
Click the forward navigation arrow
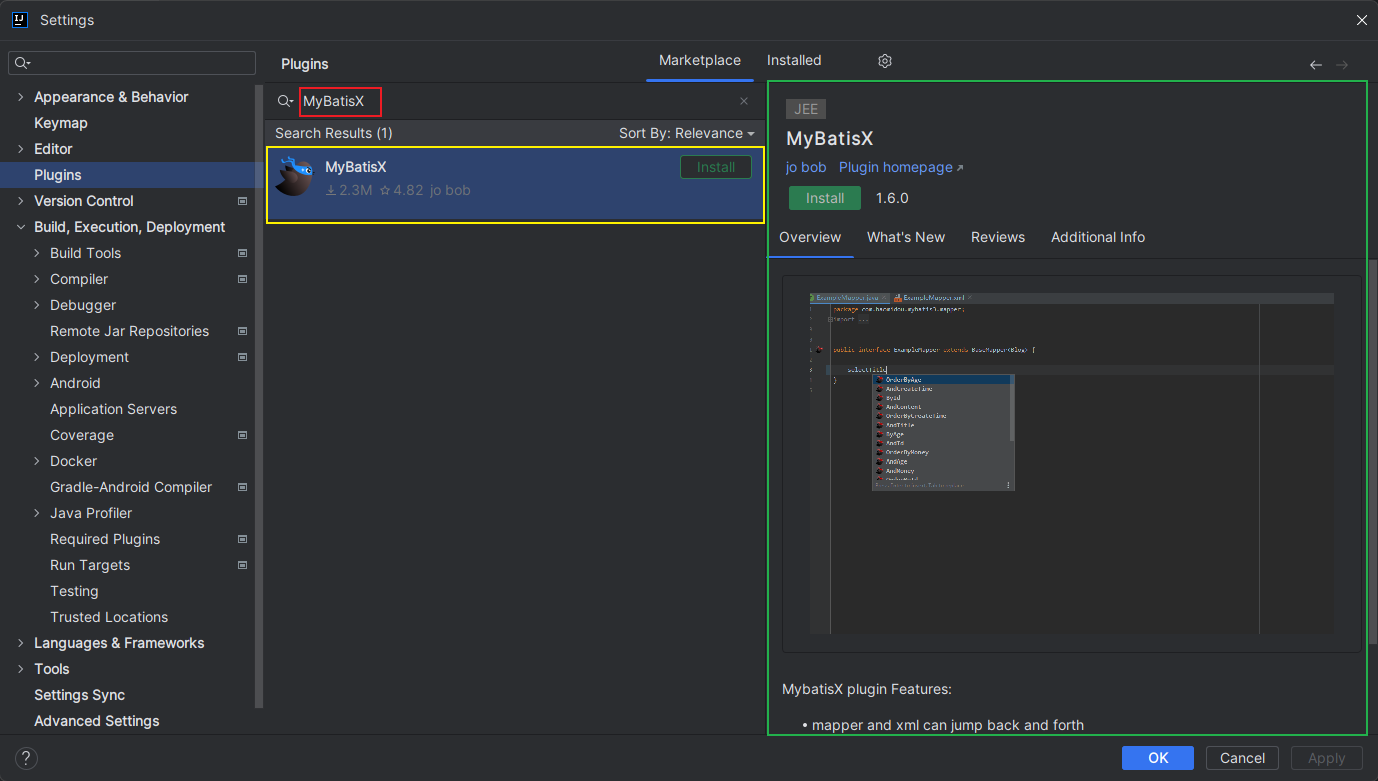[x=1342, y=65]
